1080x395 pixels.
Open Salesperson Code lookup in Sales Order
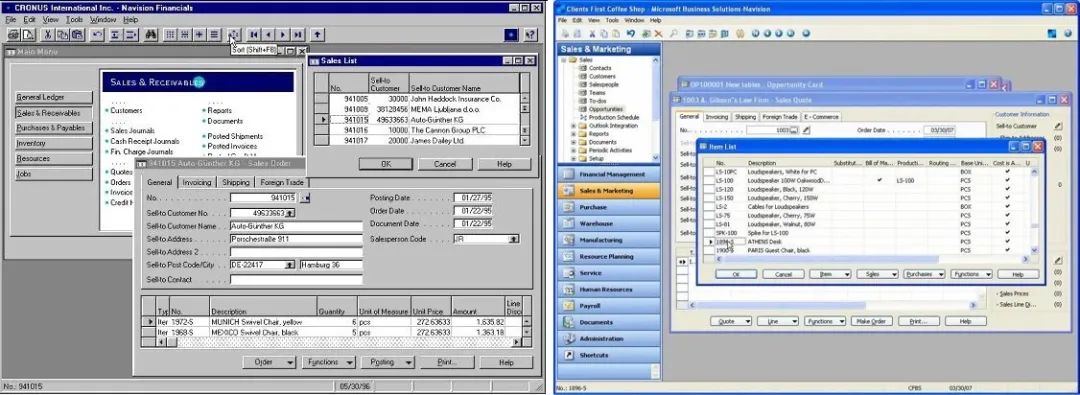point(514,239)
